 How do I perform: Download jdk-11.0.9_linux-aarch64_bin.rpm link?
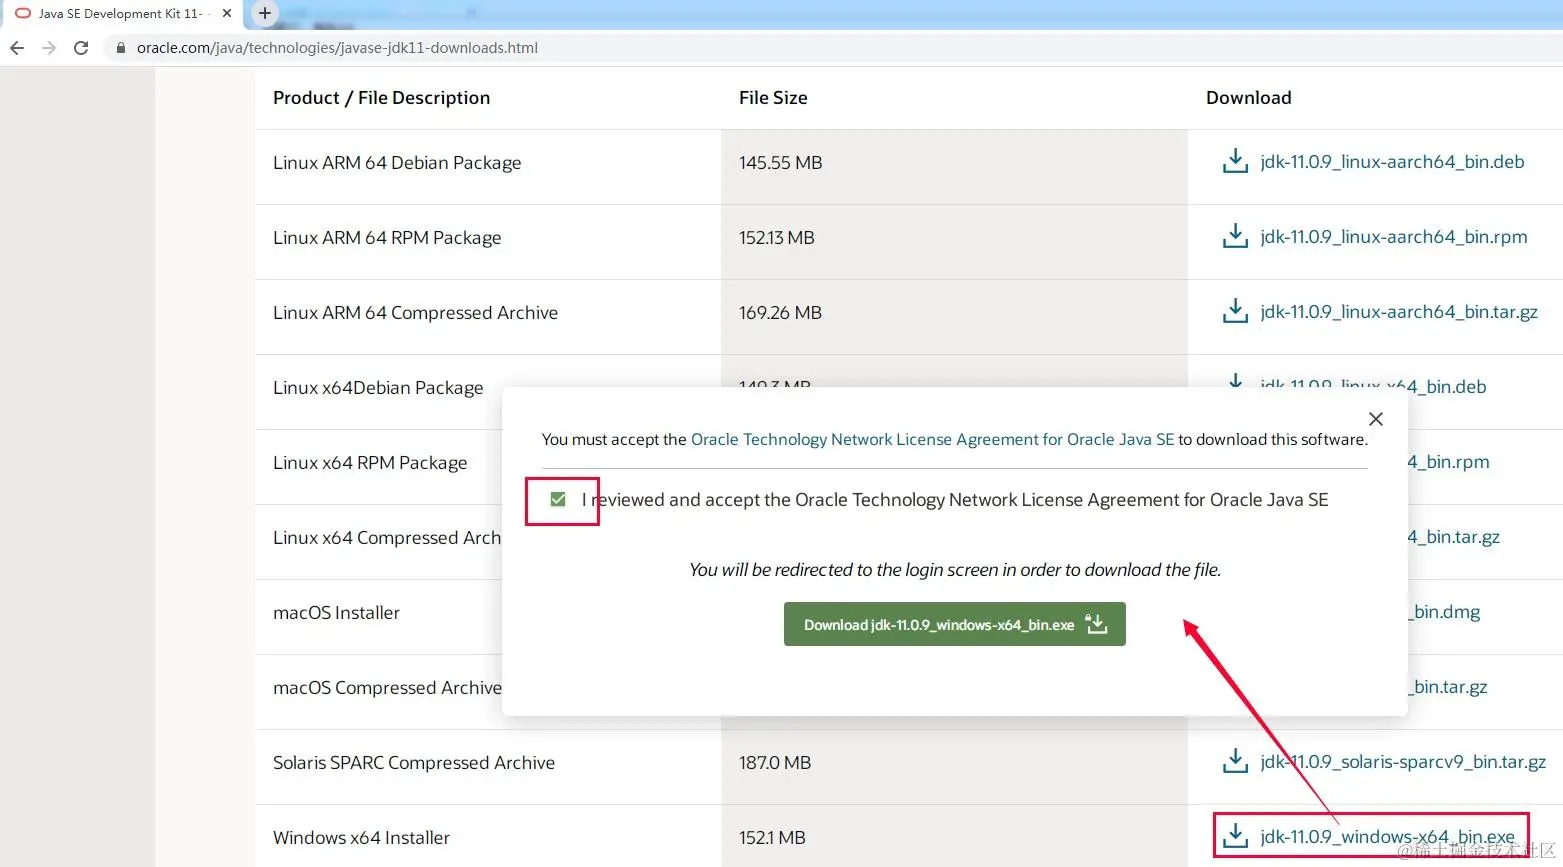coord(1394,237)
